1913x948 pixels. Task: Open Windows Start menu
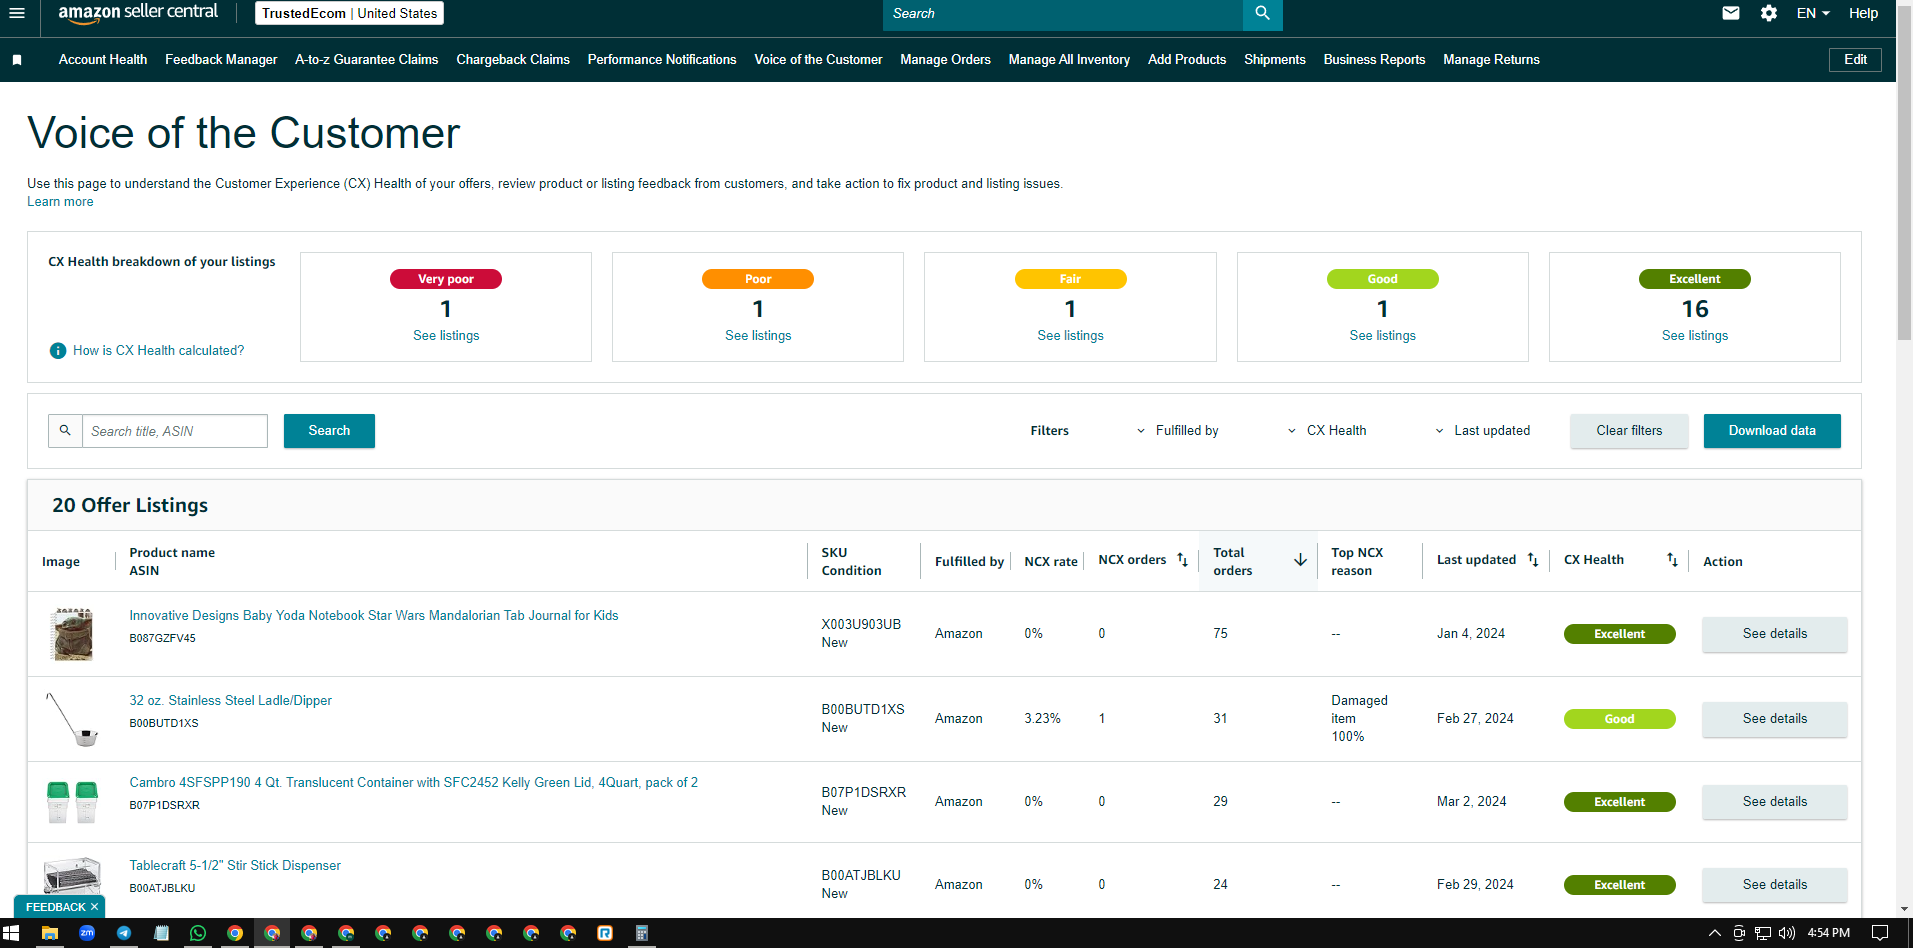11,933
